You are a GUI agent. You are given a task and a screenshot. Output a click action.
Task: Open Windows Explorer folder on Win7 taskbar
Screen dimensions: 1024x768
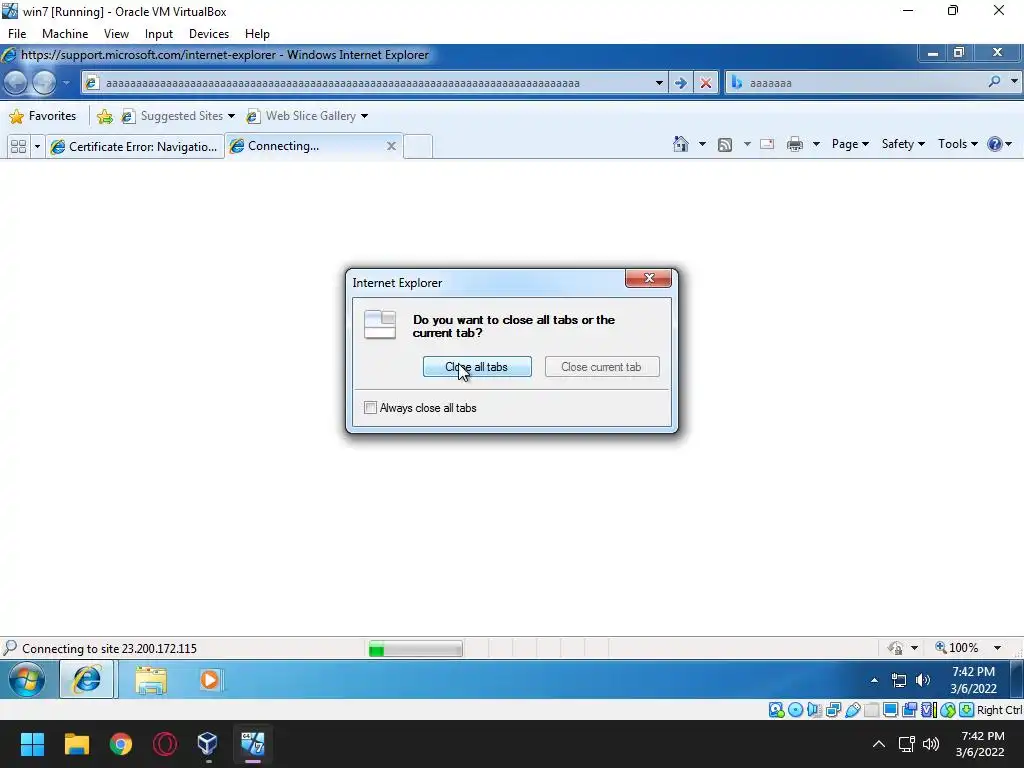[x=151, y=680]
